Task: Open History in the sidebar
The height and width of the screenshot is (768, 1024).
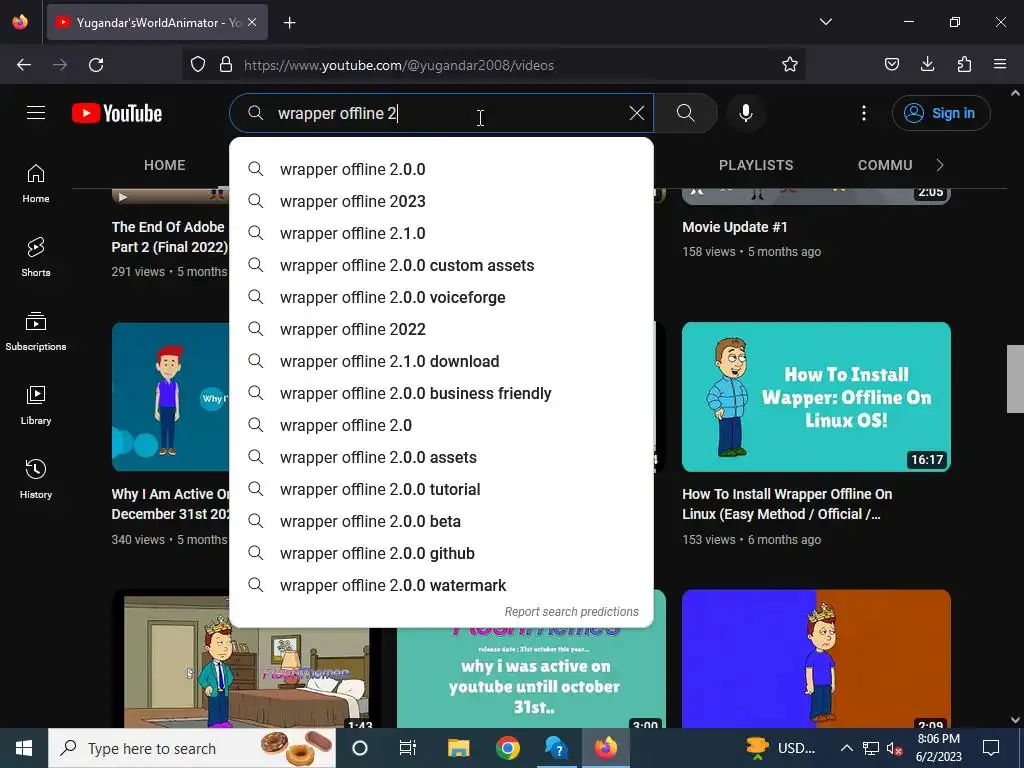Action: pos(36,479)
